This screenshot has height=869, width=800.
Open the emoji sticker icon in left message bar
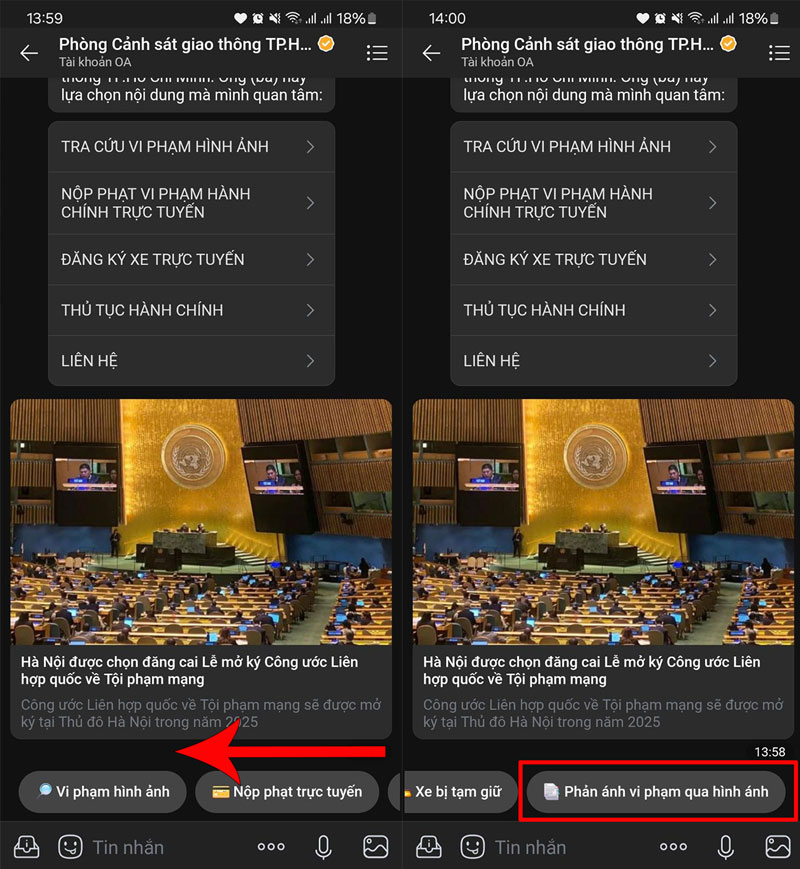point(70,847)
